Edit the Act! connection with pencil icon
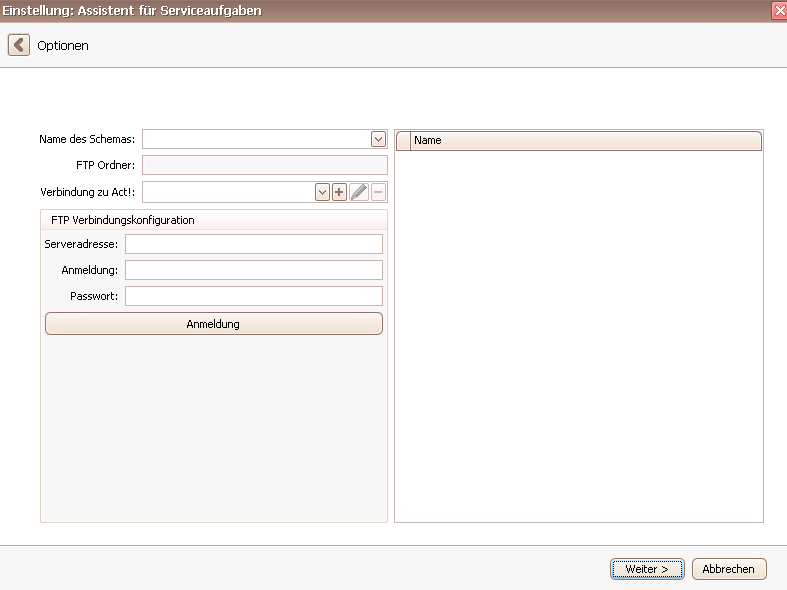 (359, 192)
